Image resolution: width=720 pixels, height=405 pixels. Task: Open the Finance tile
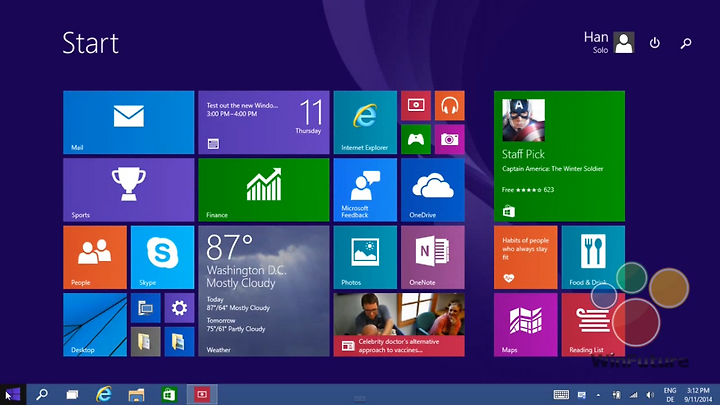264,190
